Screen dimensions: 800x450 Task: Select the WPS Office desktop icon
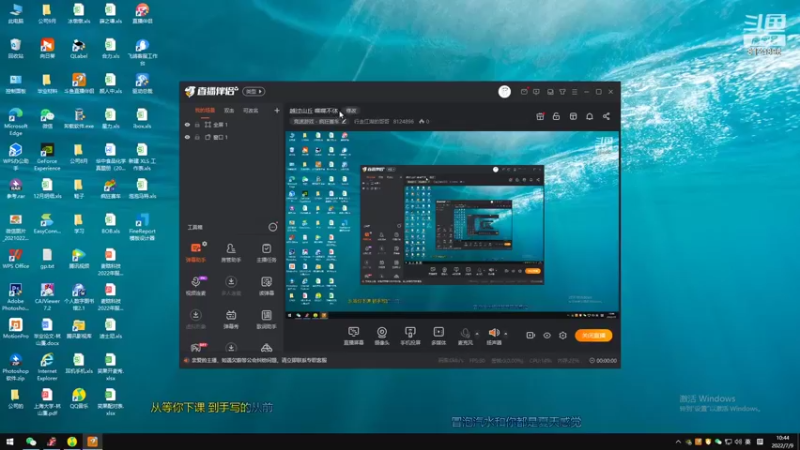click(15, 259)
